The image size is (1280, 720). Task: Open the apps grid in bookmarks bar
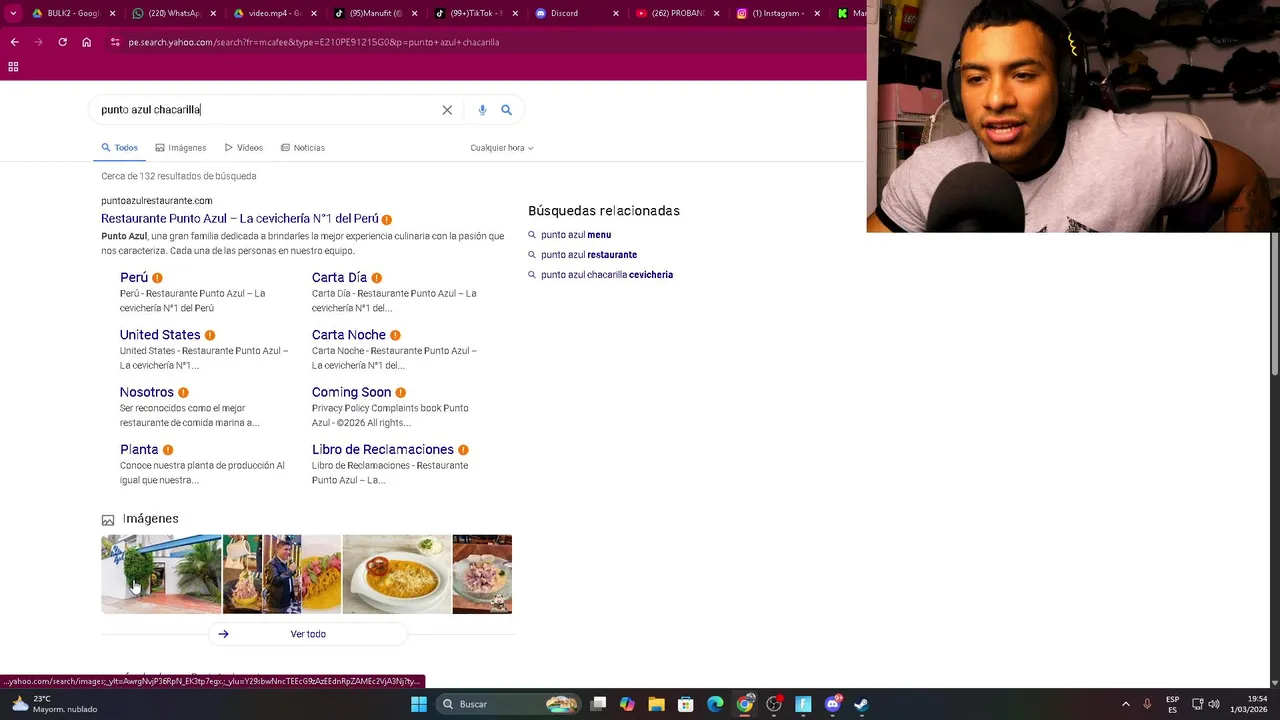click(13, 67)
